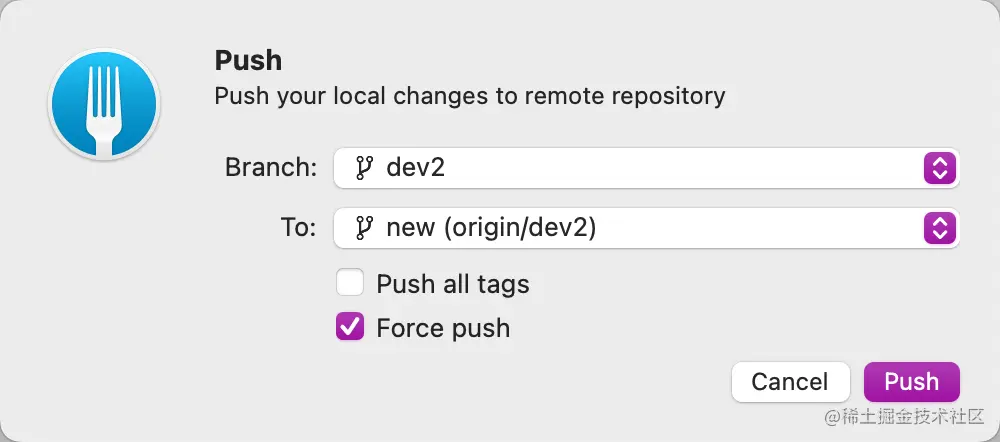Enable the Push all tags checkbox
Screen dimensions: 1000x442
pos(350,283)
